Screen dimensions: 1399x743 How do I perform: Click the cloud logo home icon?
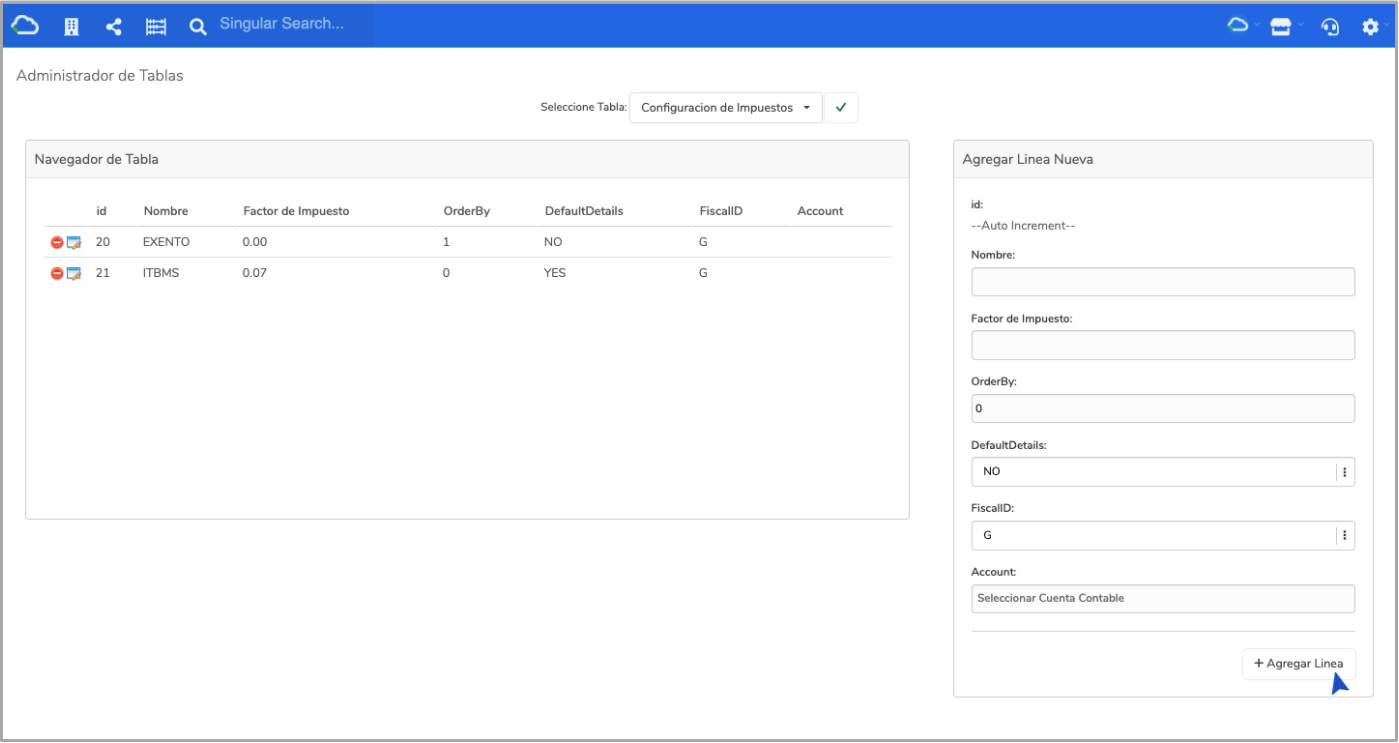point(25,27)
